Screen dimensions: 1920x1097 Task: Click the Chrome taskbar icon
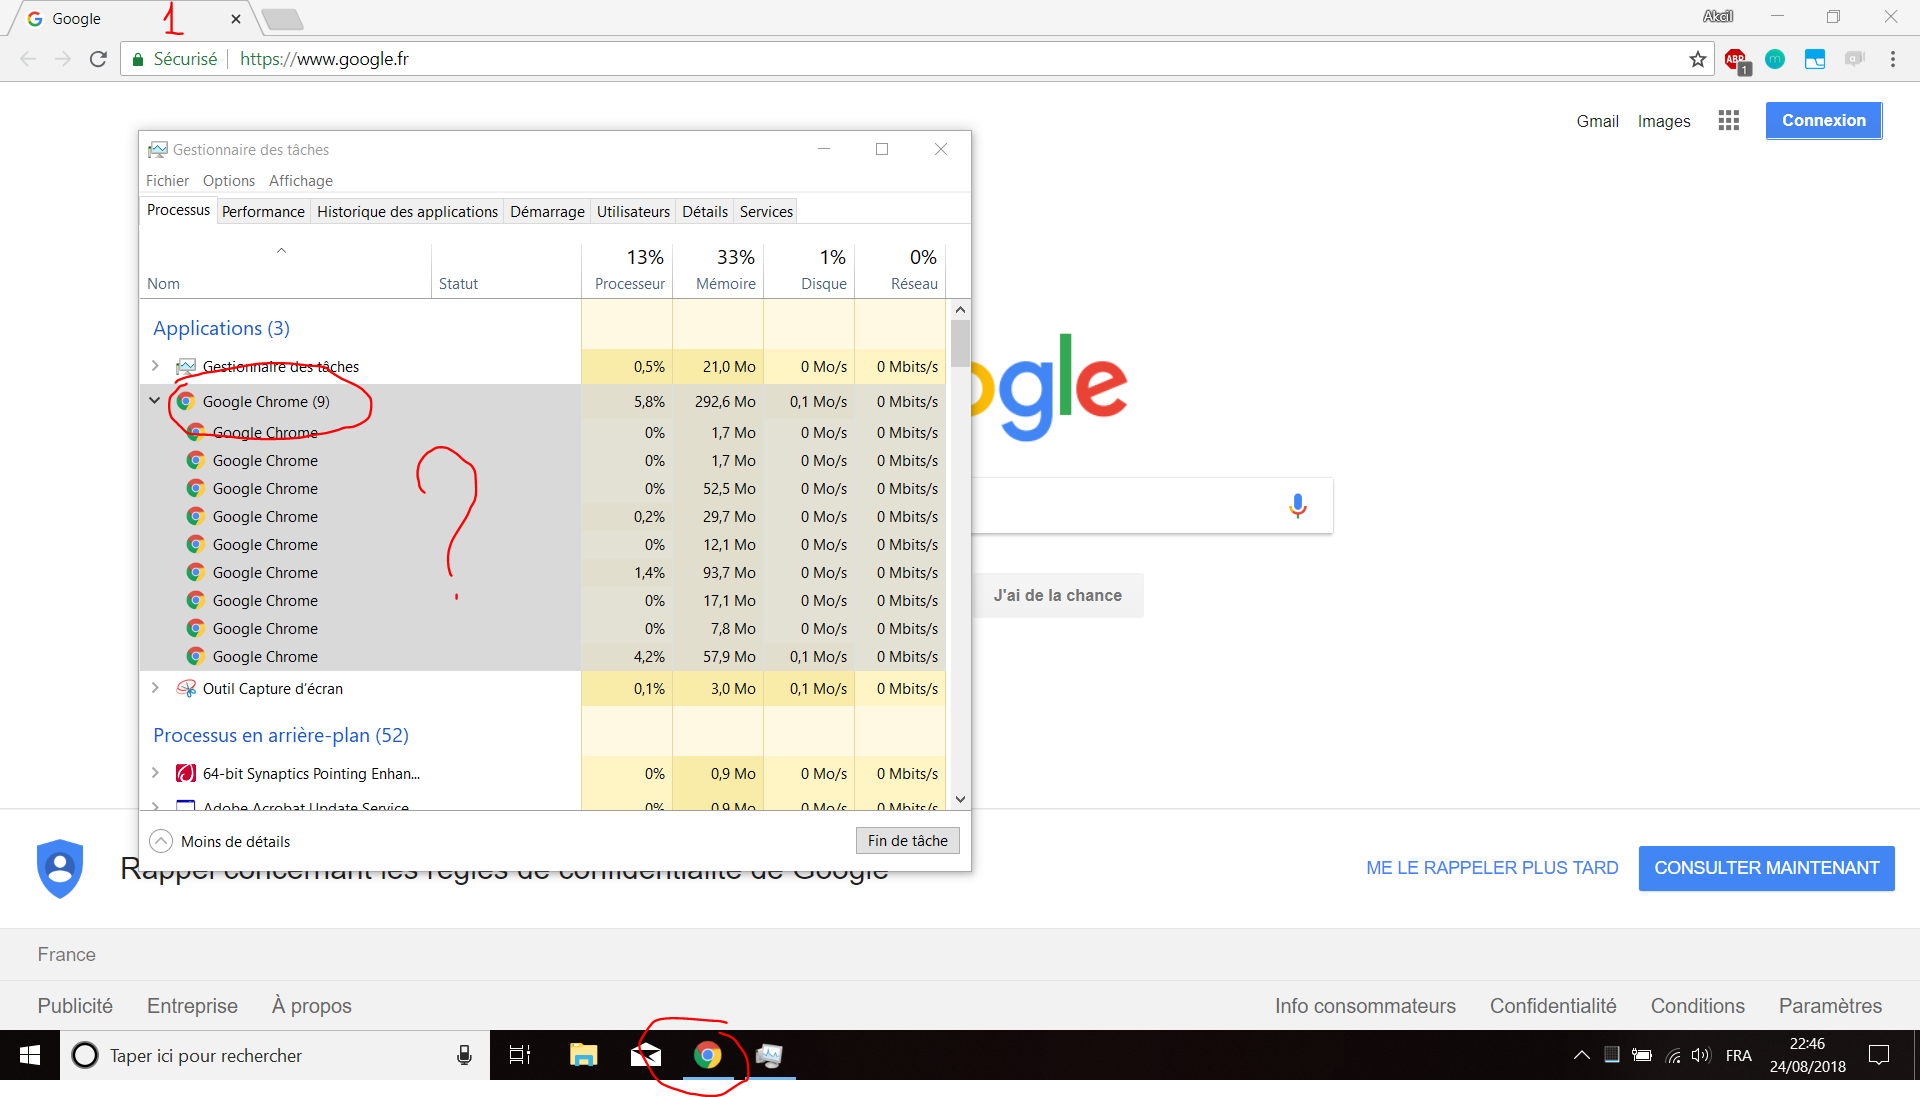pos(708,1055)
